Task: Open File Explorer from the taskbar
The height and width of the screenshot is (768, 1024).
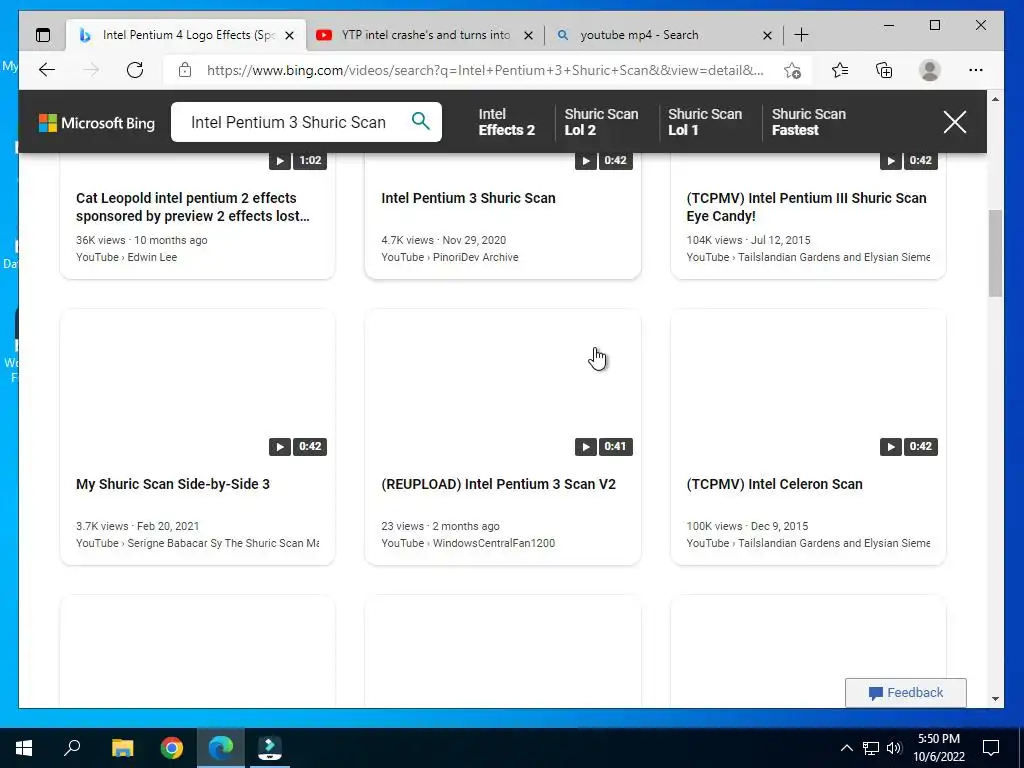Action: pyautogui.click(x=123, y=748)
